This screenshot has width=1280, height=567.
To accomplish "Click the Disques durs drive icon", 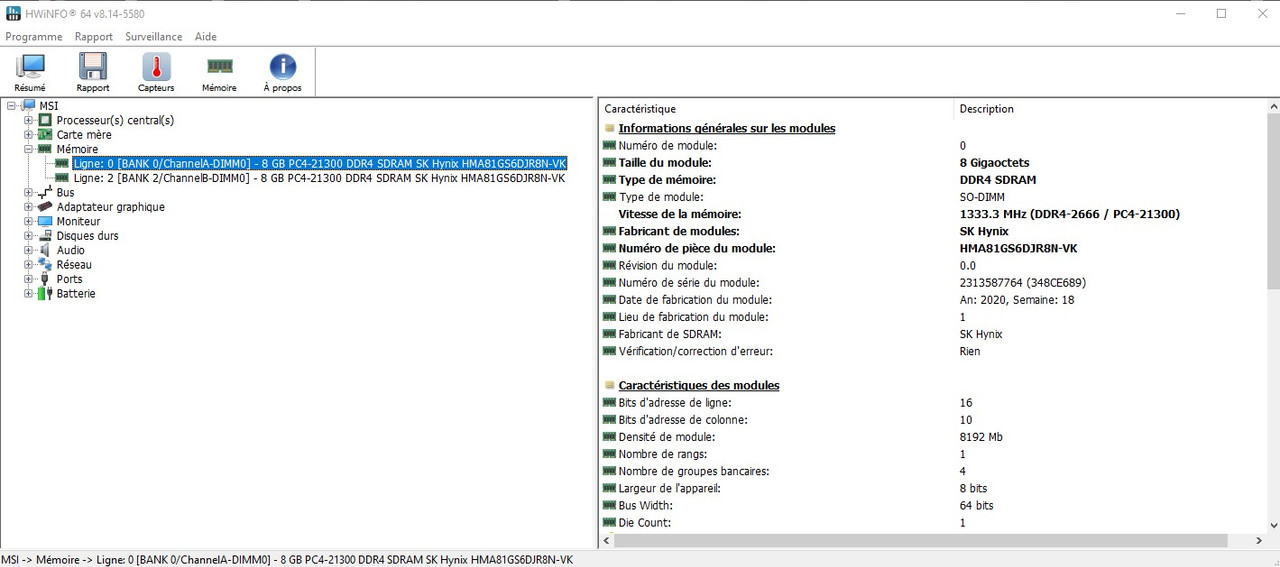I will point(45,236).
